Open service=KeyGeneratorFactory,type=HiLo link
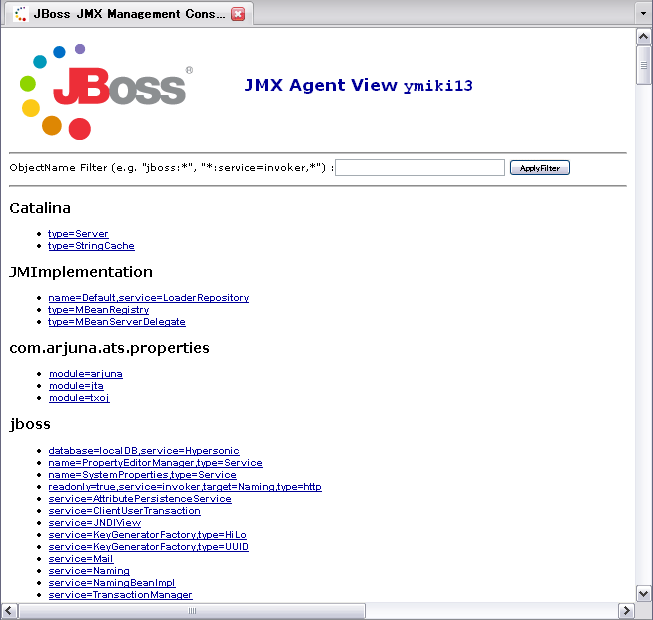653x620 pixels. coord(147,535)
